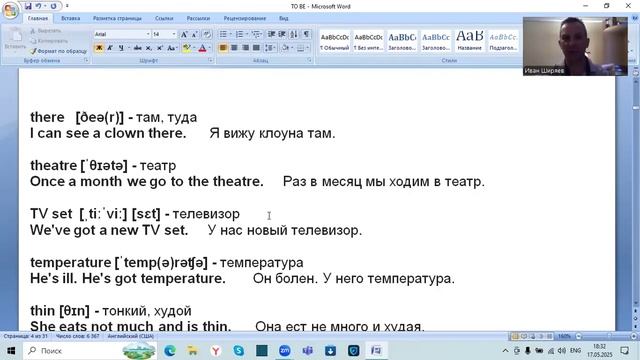Apply strikethrough formatting
The height and width of the screenshot is (360, 640).
138,48
